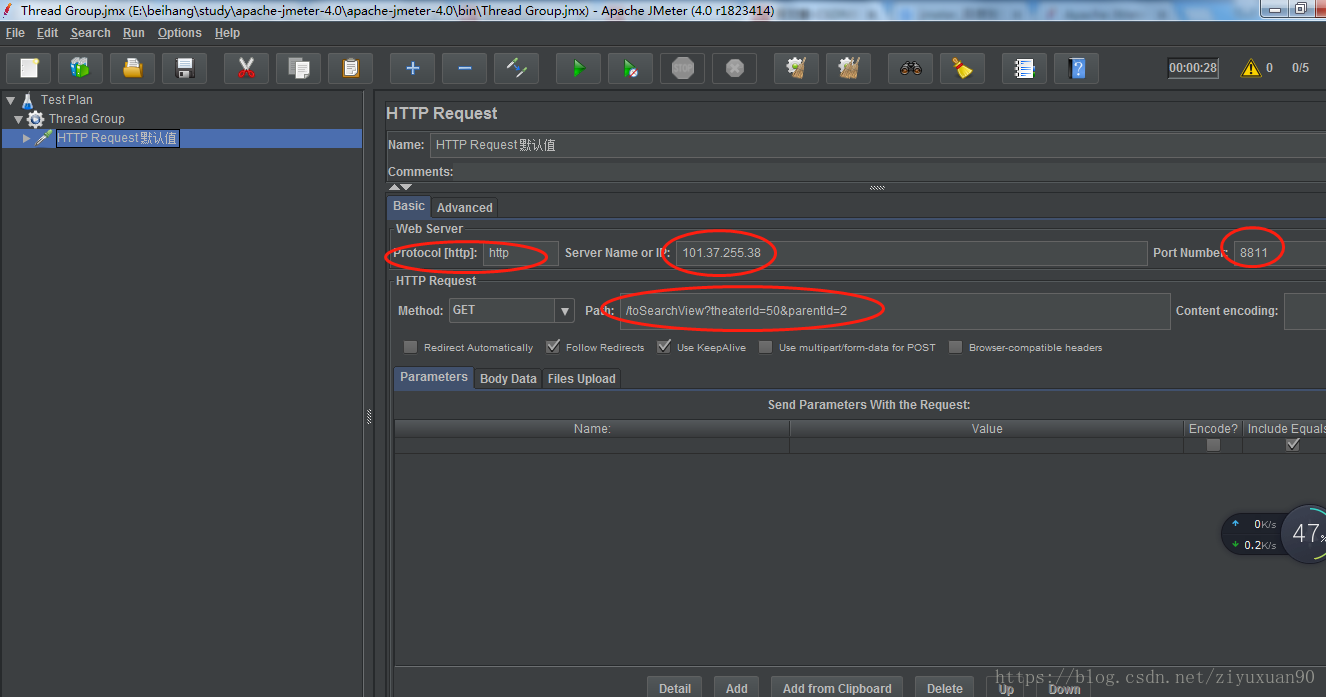The width and height of the screenshot is (1326, 697).
Task: Open the Help menu
Action: tap(228, 33)
